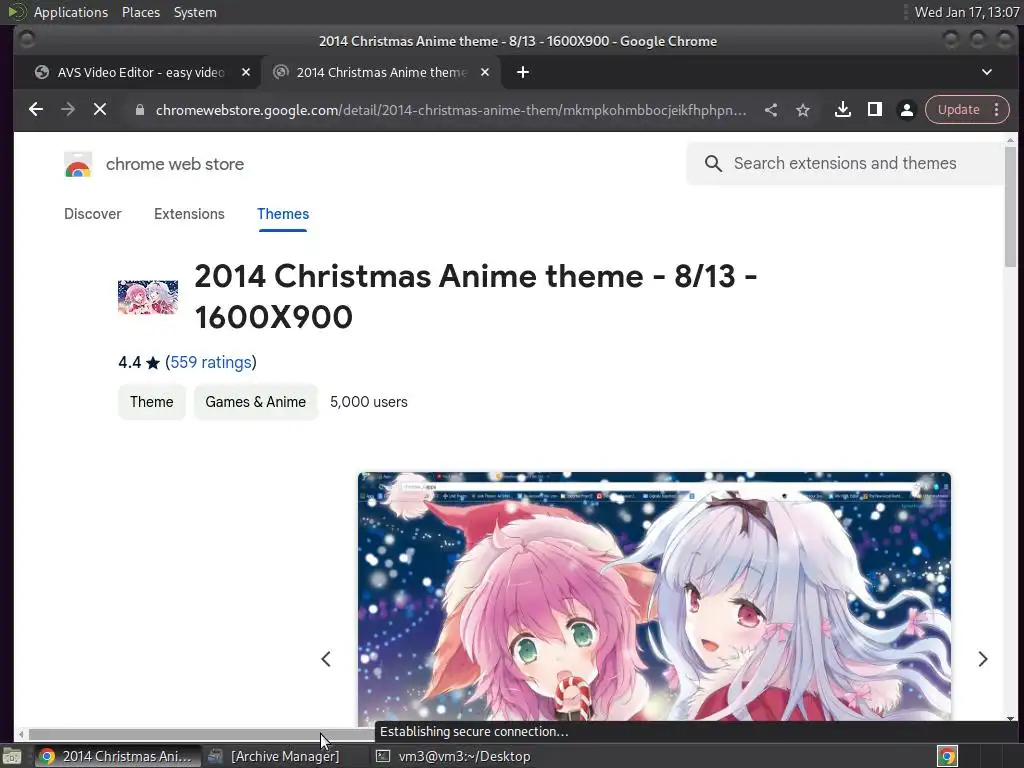The image size is (1024, 768).
Task: Click the vertical scrollbar thumb
Action: pos(1010,206)
